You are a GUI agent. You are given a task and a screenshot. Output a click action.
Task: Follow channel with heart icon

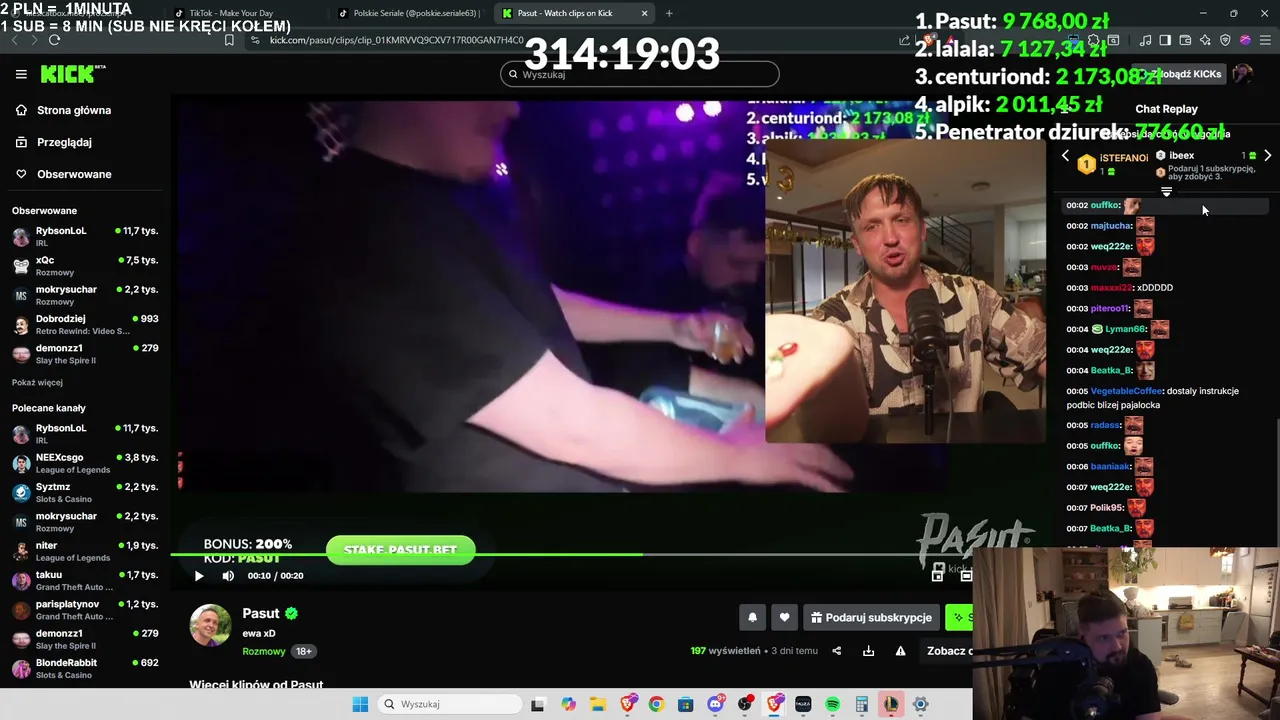pyautogui.click(x=784, y=618)
